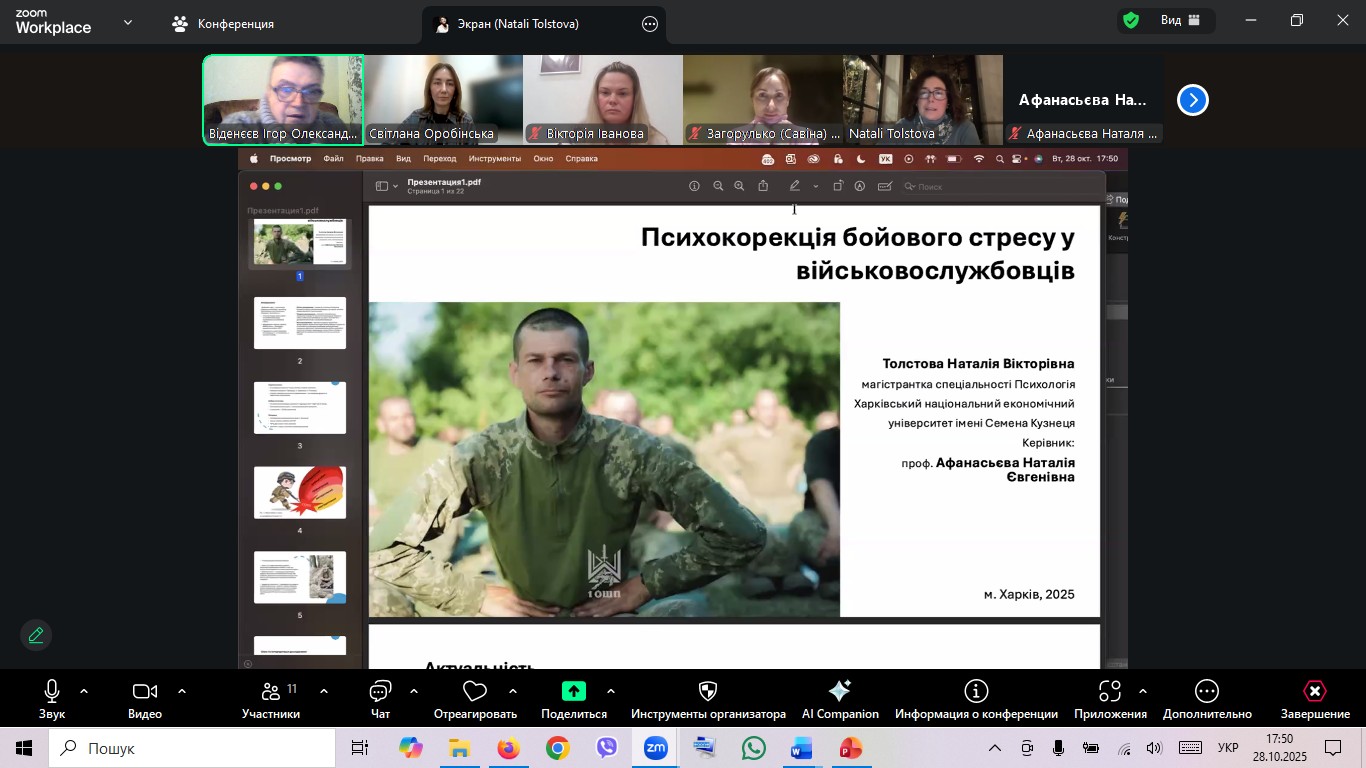
Task: Open the AI Companion panel
Action: tap(839, 698)
